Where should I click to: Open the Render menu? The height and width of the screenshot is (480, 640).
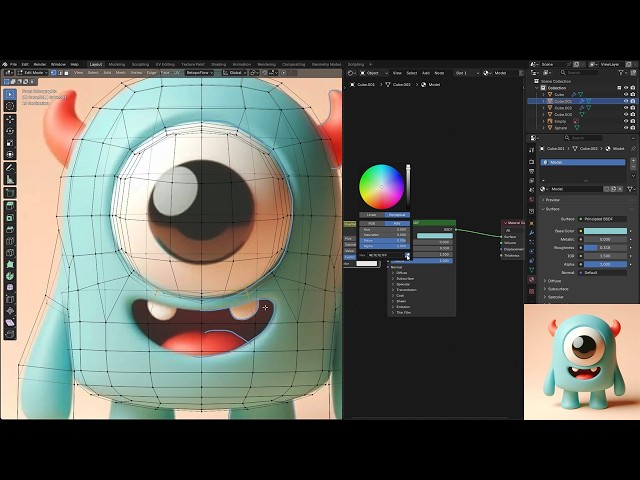40,64
